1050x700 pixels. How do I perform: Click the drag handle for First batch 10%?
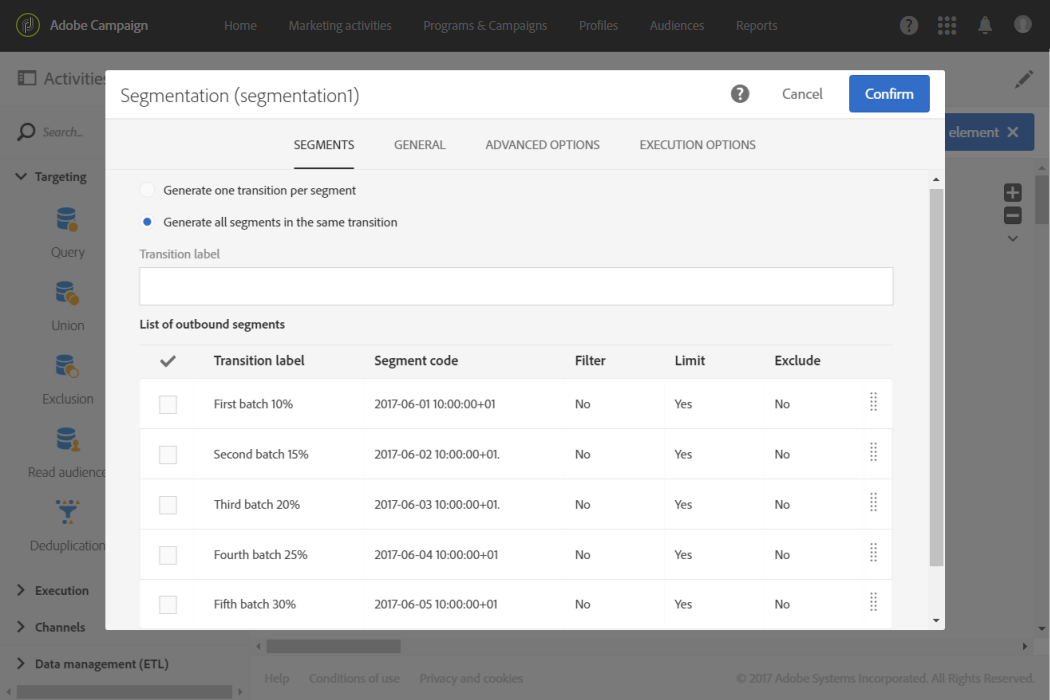coord(873,403)
